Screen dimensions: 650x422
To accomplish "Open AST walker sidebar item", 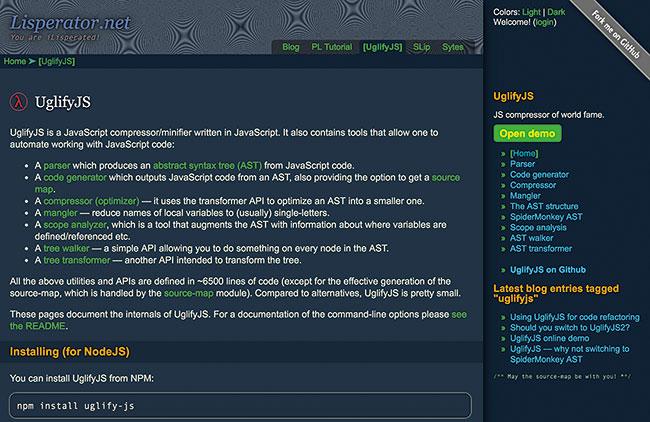I will (531, 238).
